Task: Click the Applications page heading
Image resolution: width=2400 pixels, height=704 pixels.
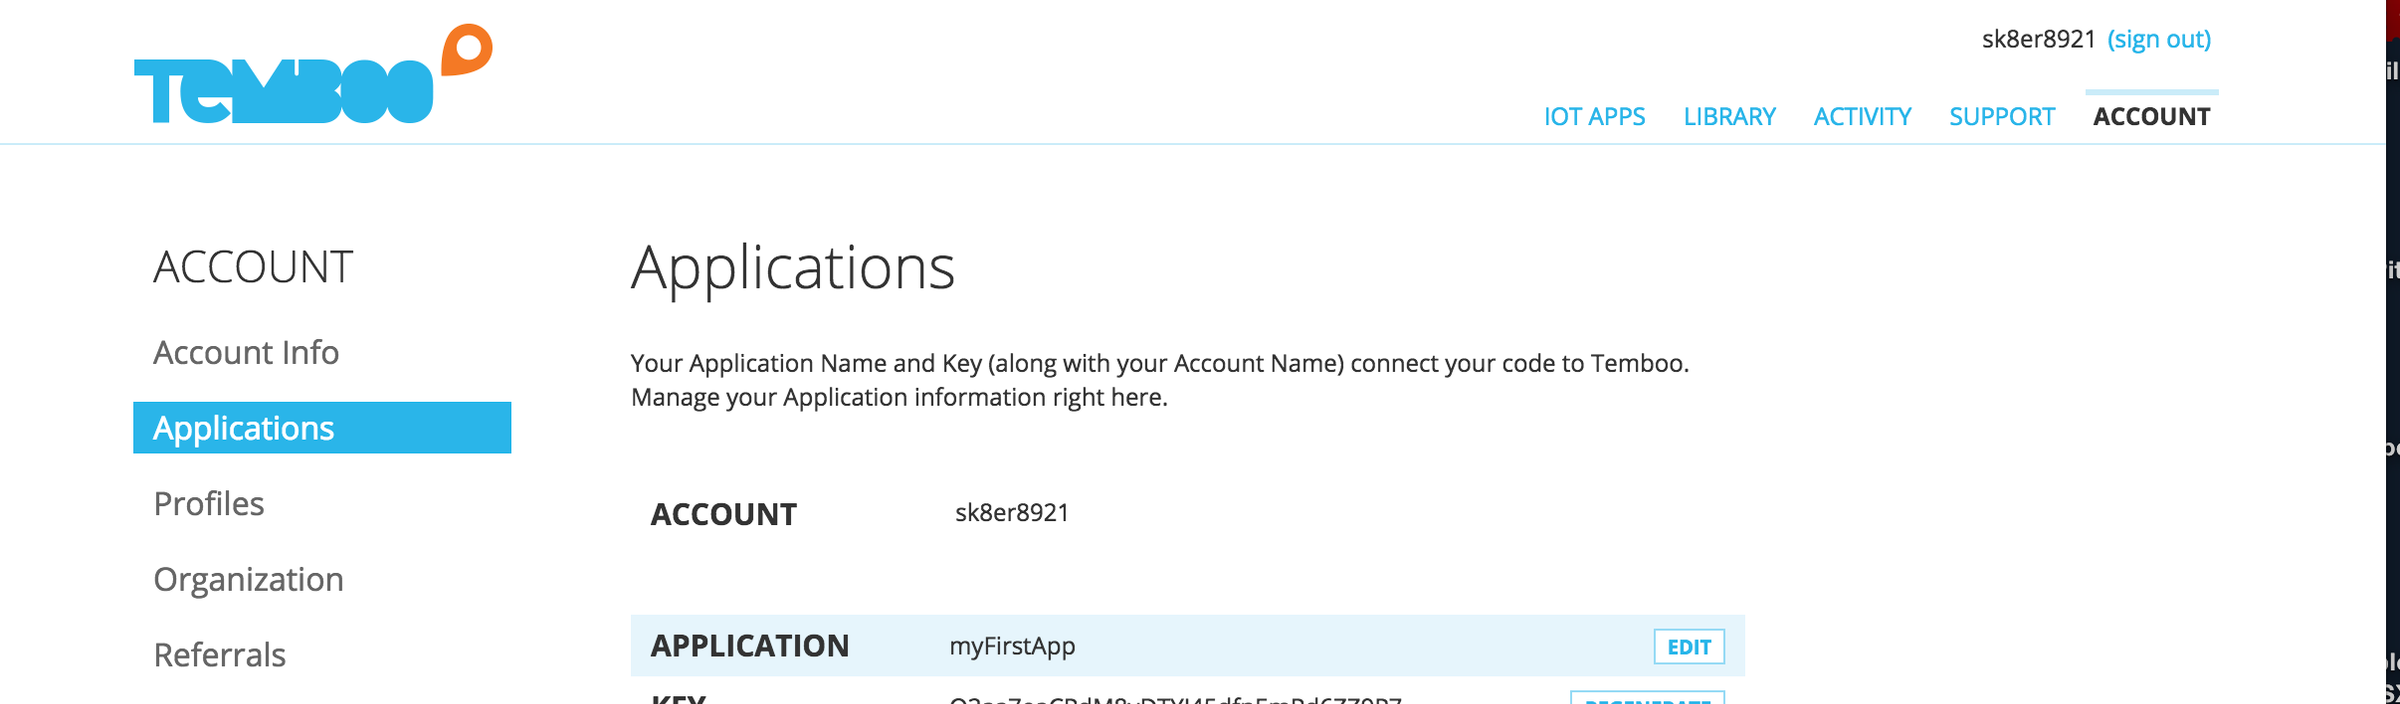Action: [793, 268]
